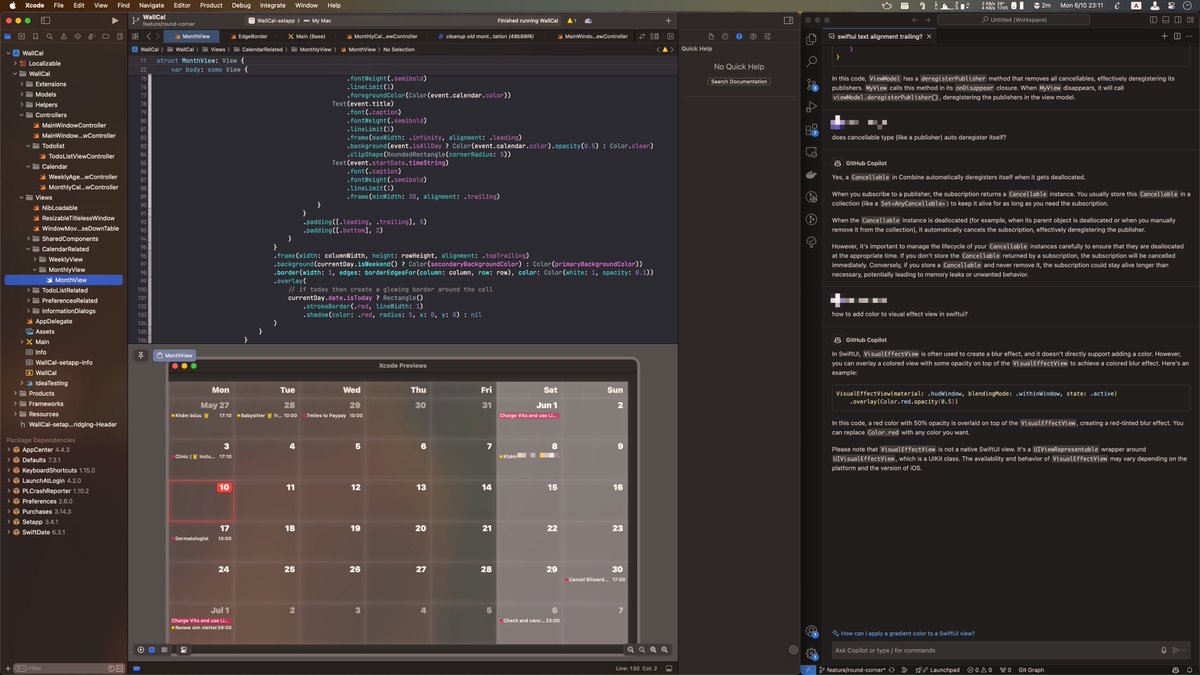1200x675 pixels.
Task: Go back with the editor left arrow
Action: 149,36
